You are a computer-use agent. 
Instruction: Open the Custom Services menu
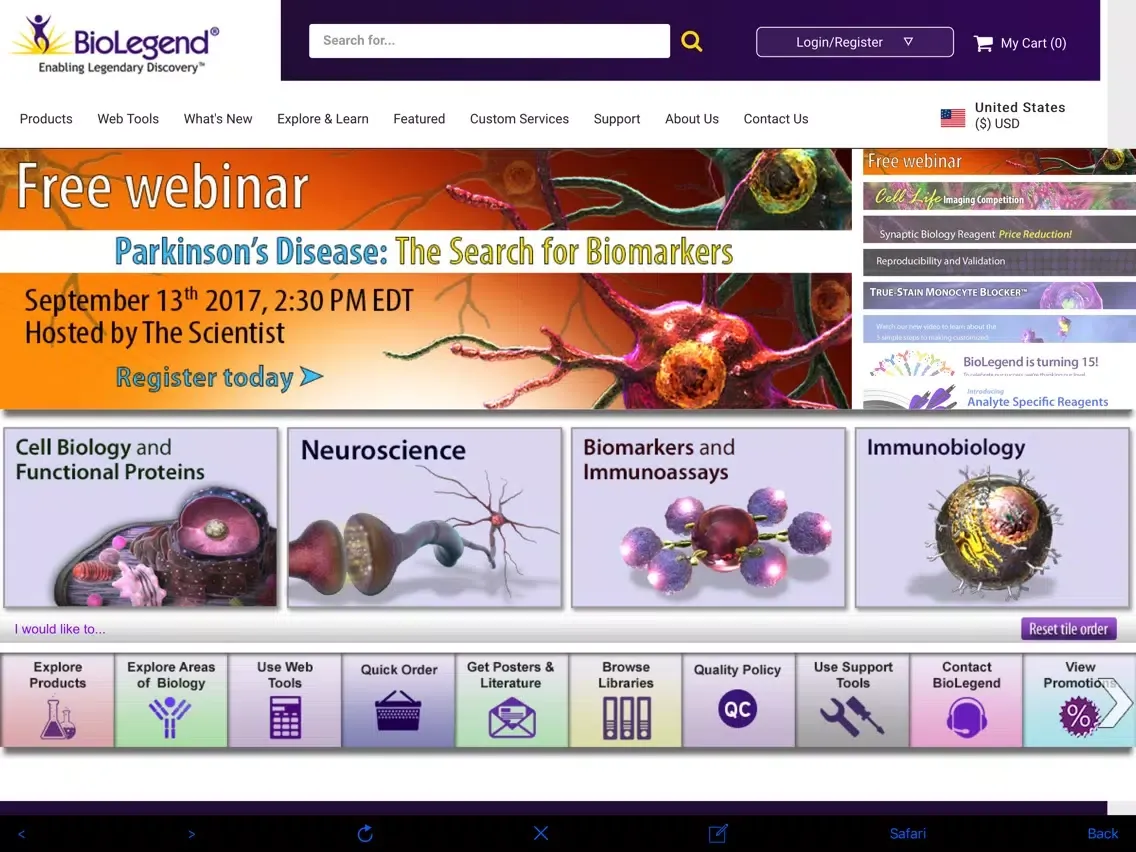pos(519,119)
